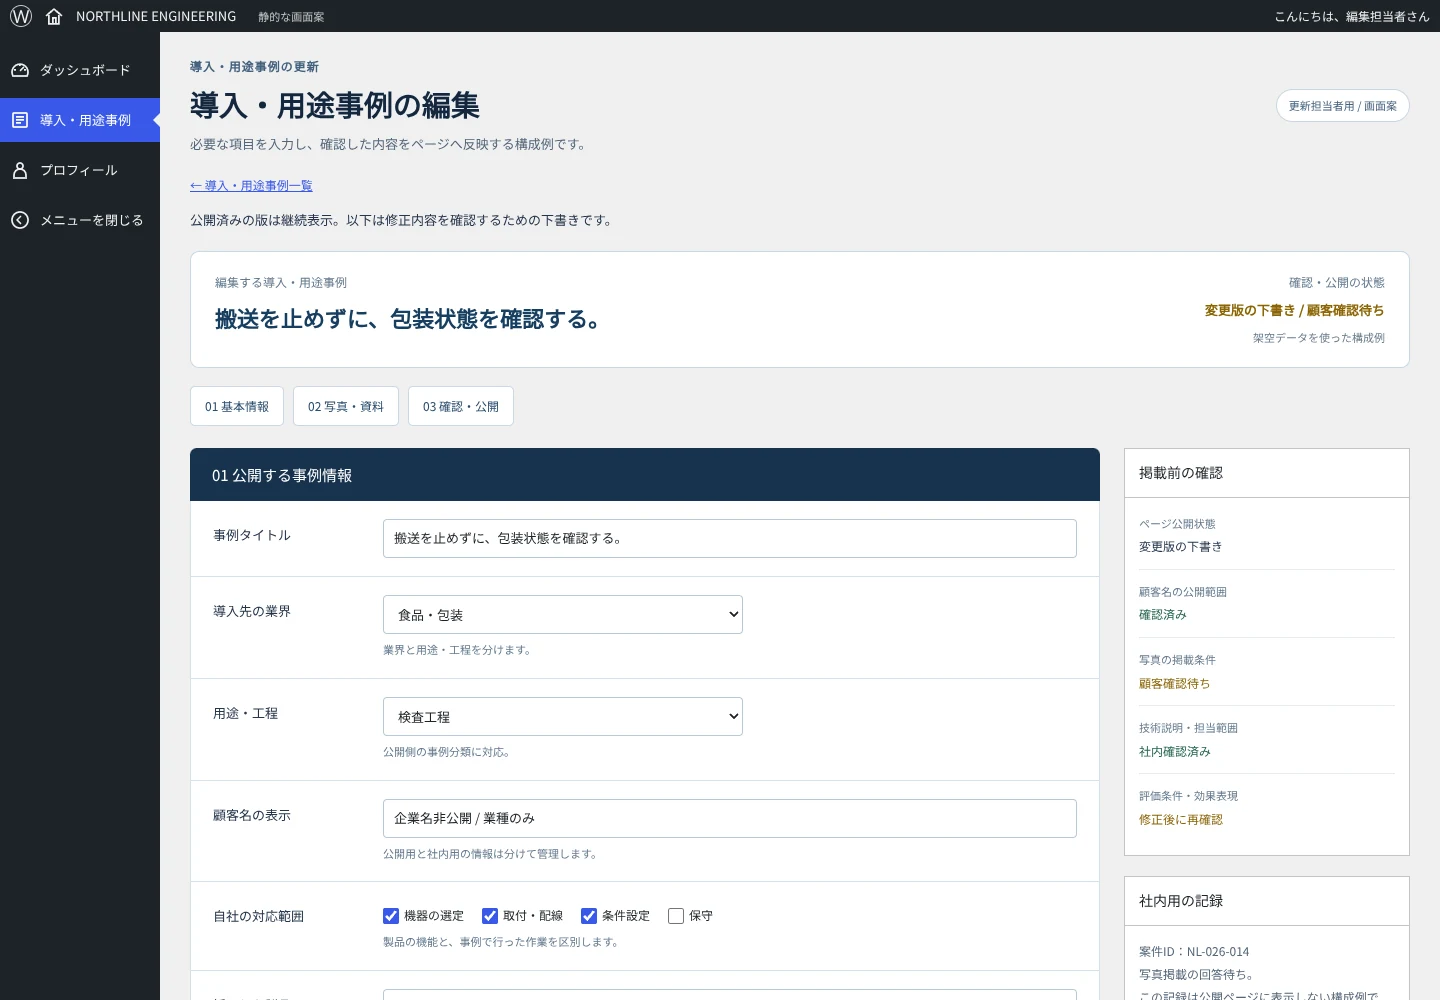Viewport: 1440px width, 1000px height.
Task: Focus the 事例タイトル input field
Action: pos(730,538)
